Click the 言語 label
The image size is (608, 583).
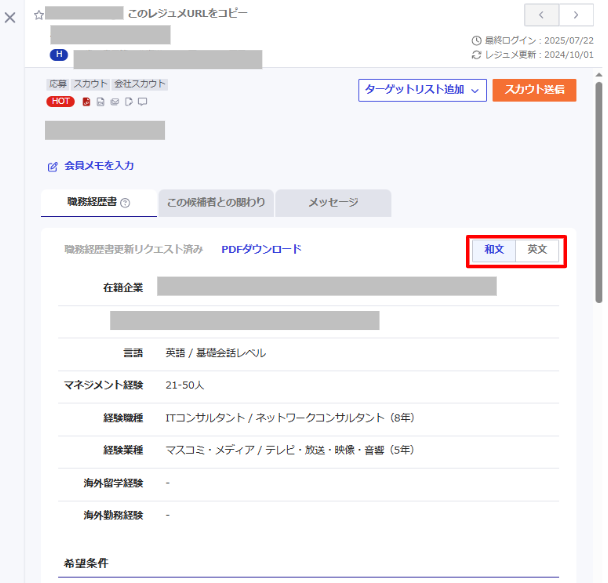133,353
